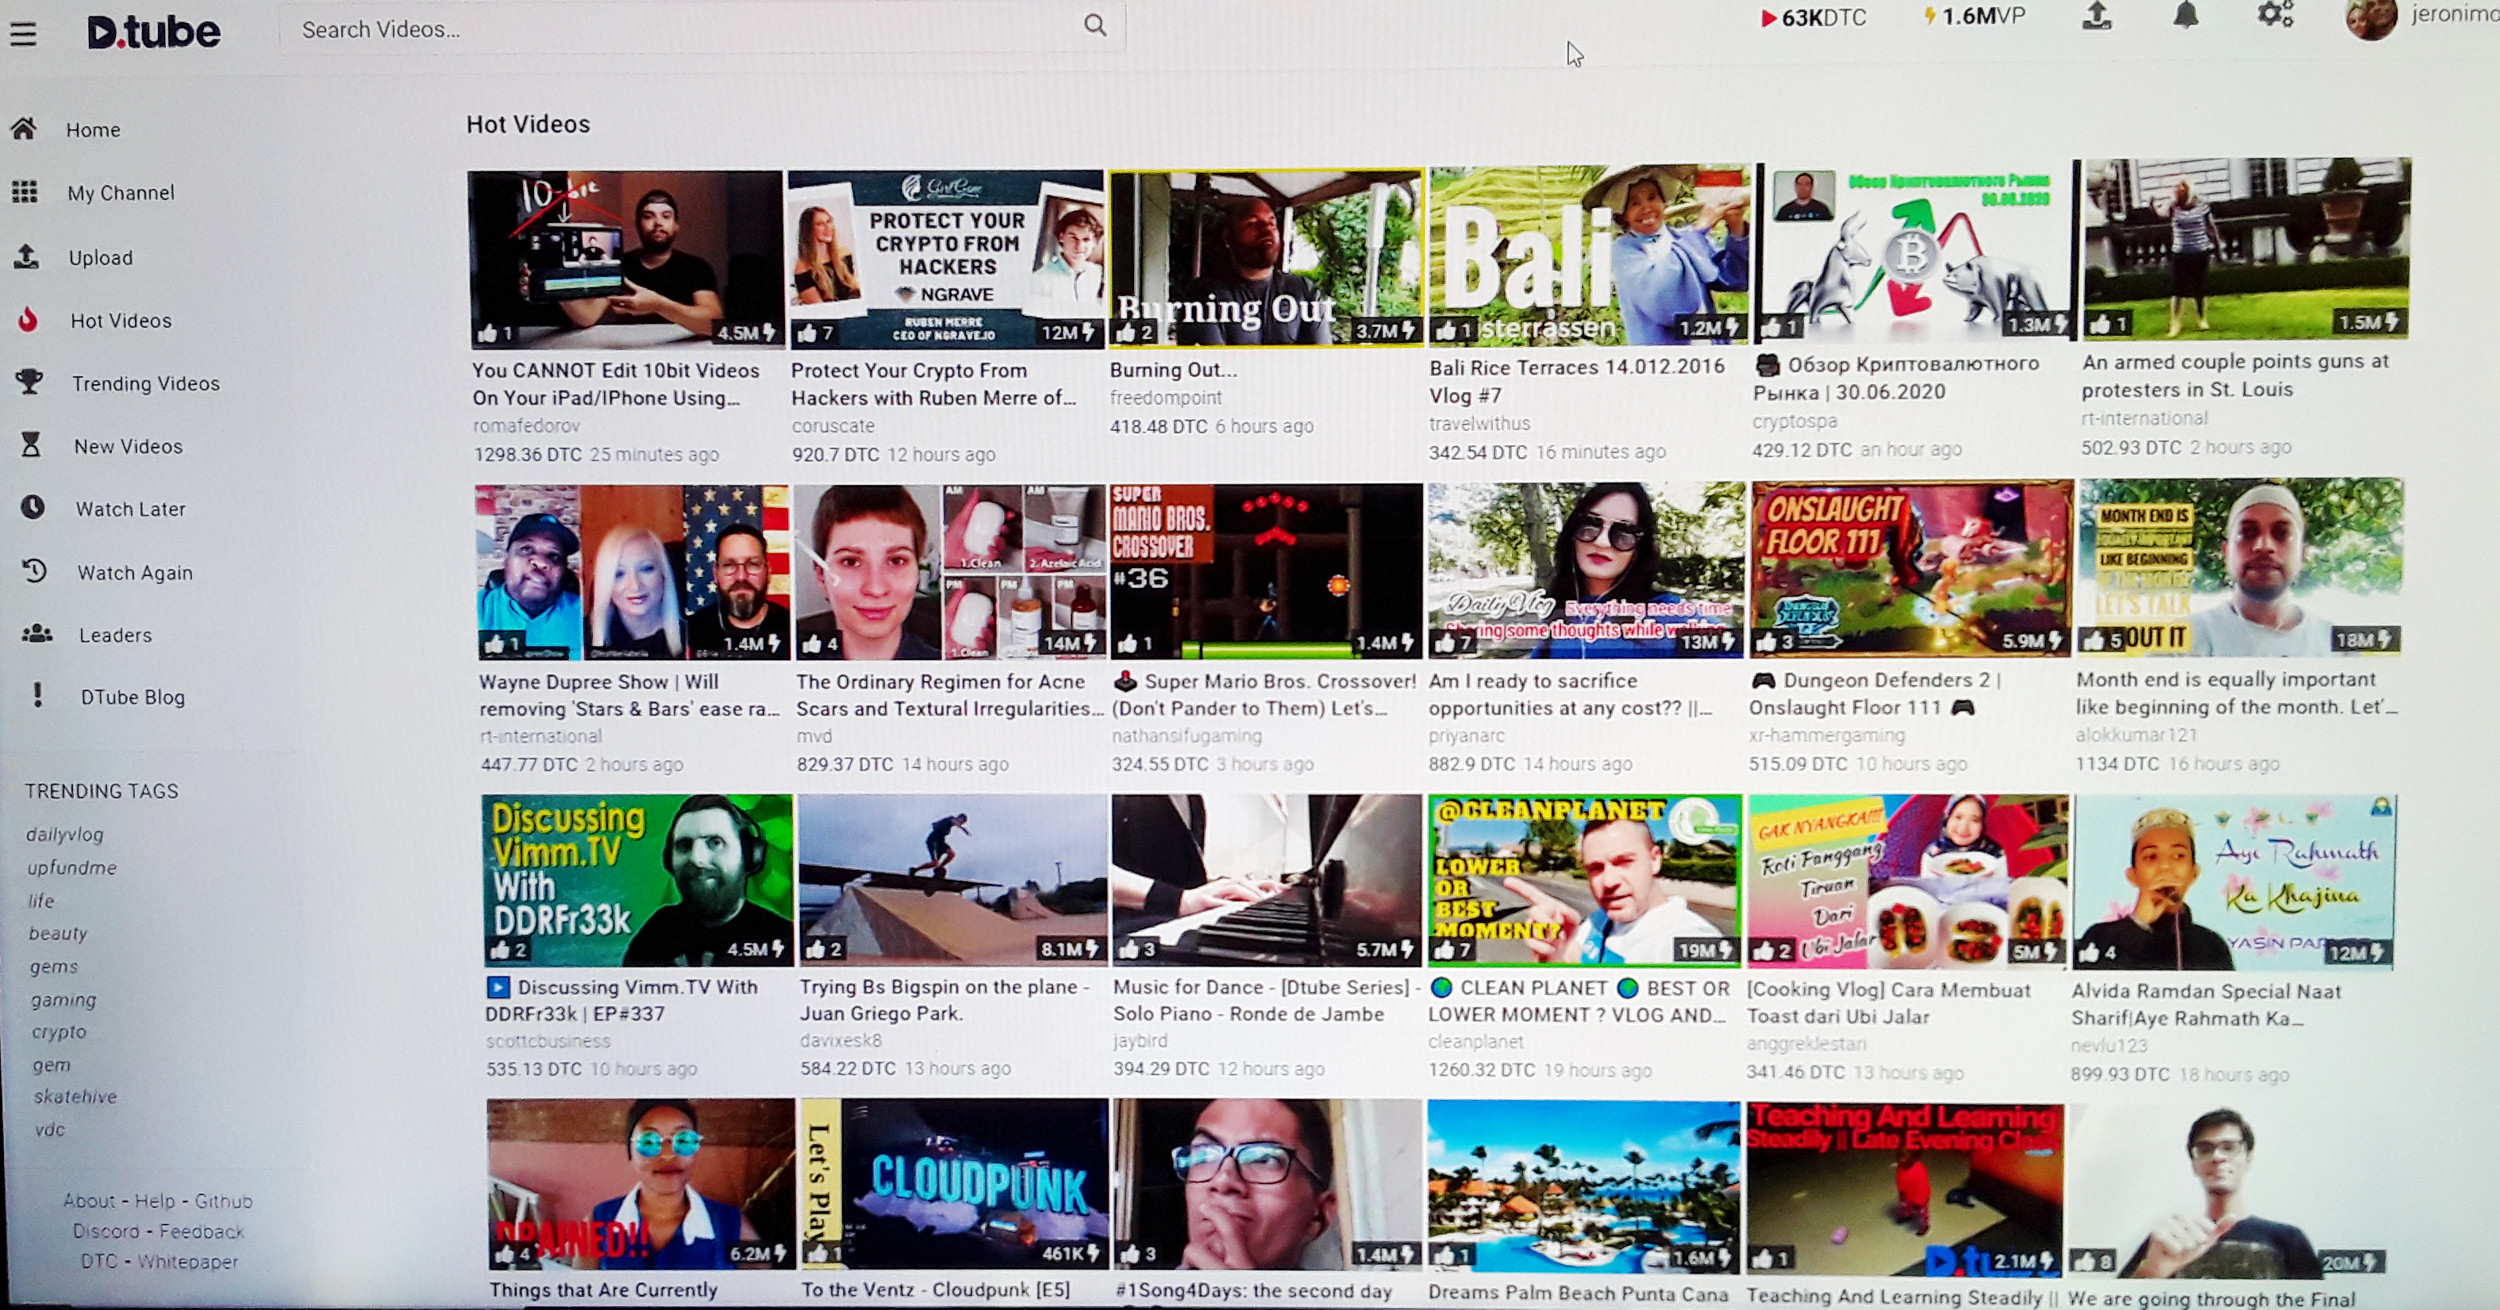Click the My Channel grid icon
Screen dimensions: 2500x1310
25,191
